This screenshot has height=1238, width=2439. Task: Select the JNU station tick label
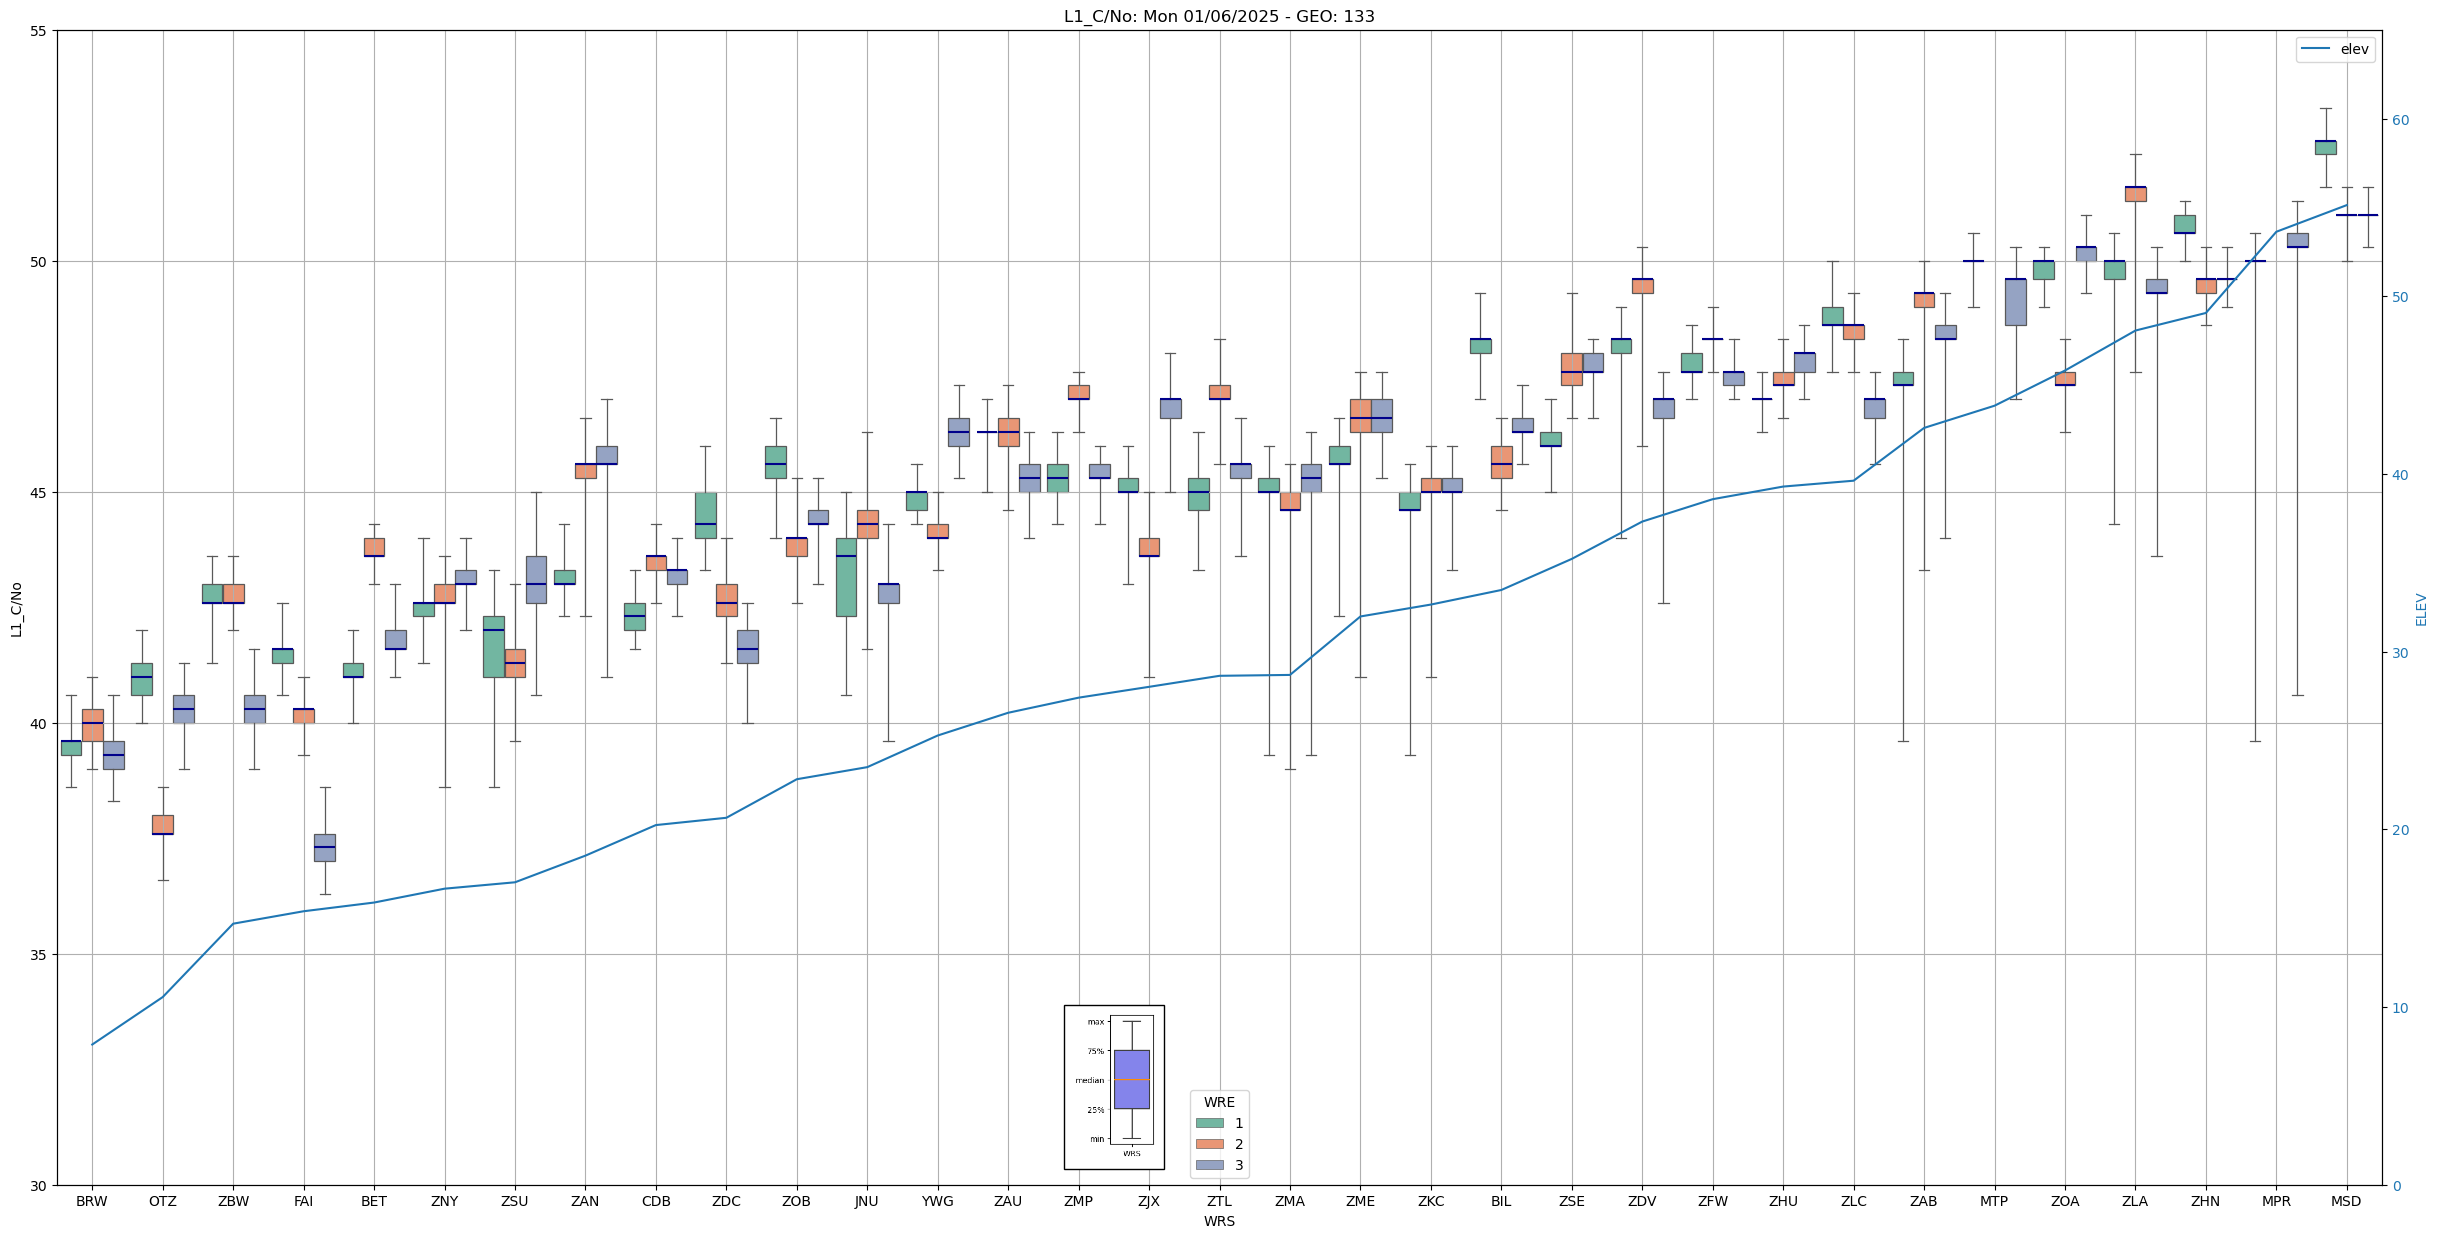coord(866,1201)
